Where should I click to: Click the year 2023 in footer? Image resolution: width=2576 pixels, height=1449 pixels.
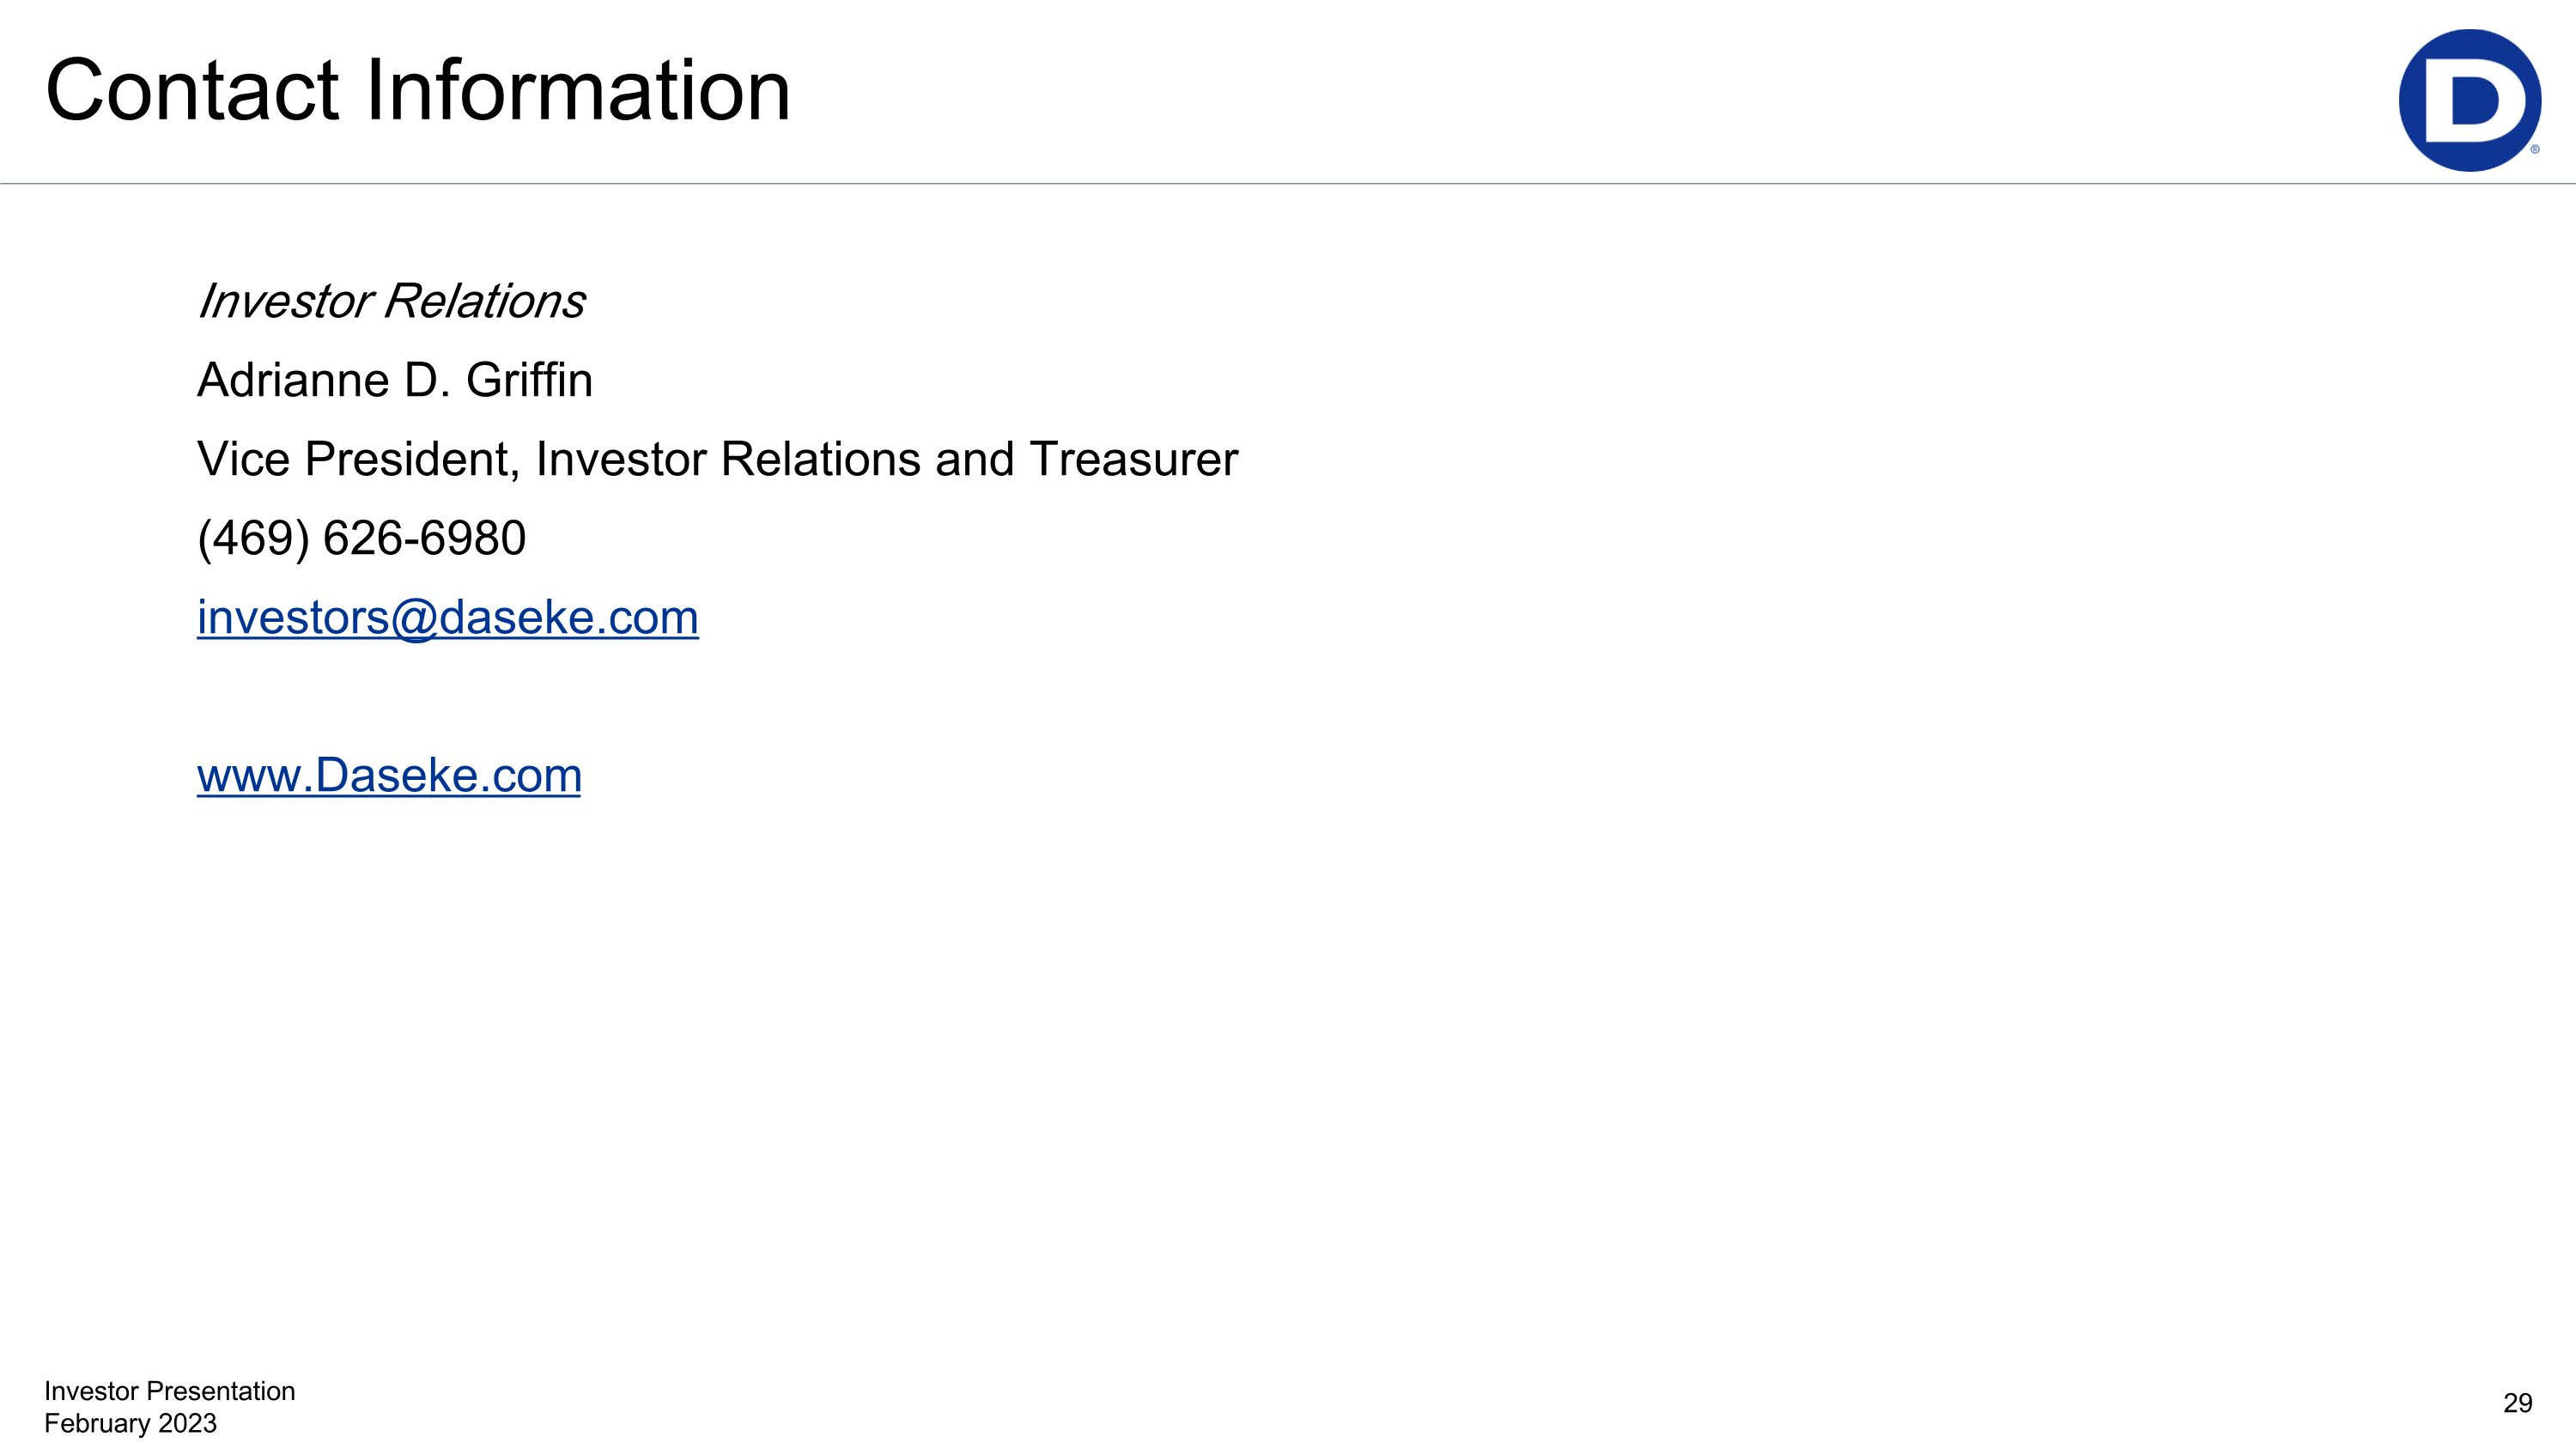186,1423
